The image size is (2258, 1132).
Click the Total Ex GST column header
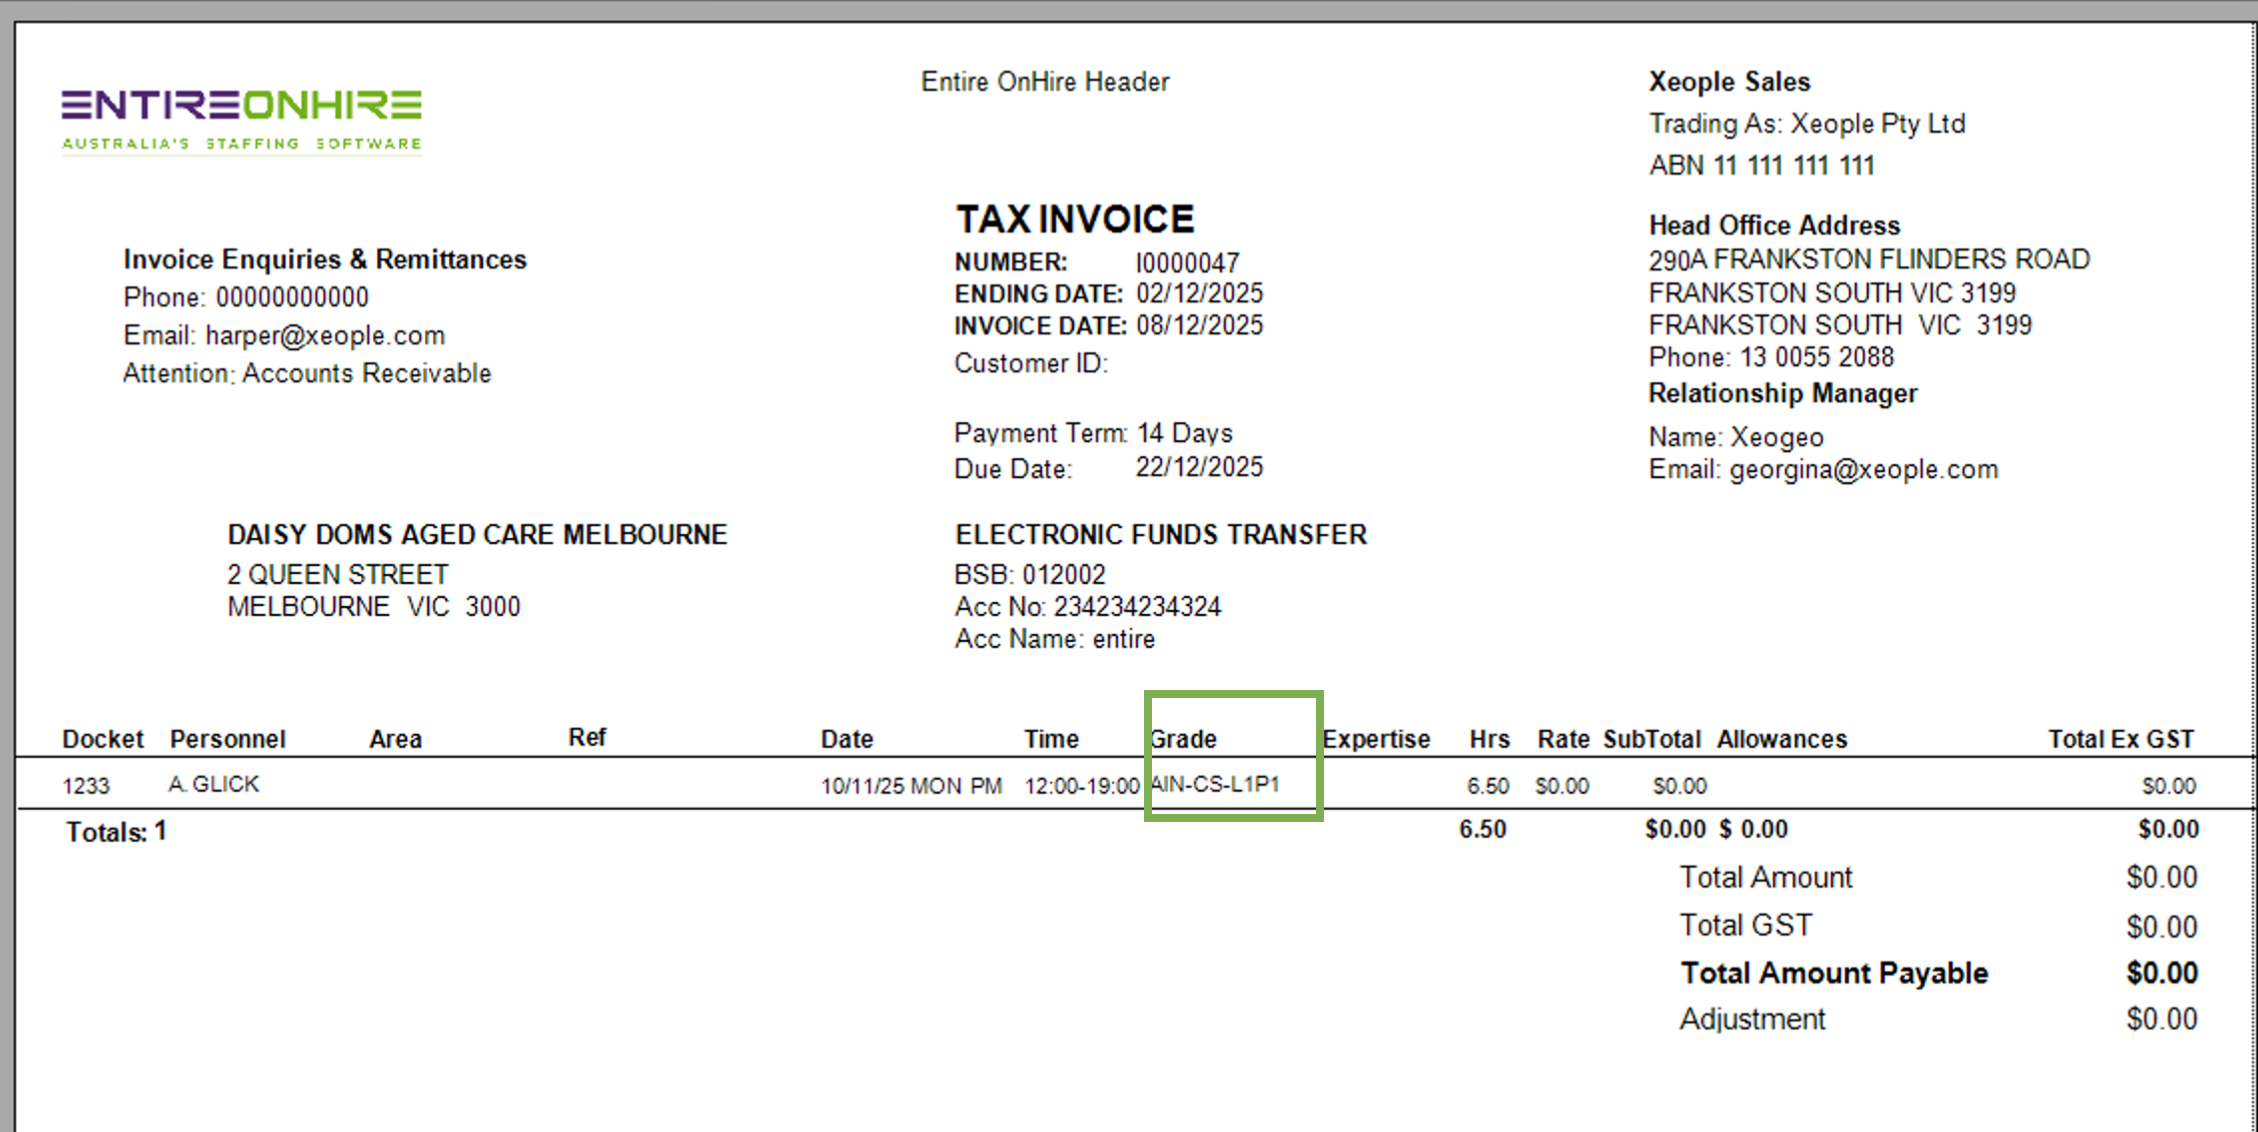(2120, 739)
